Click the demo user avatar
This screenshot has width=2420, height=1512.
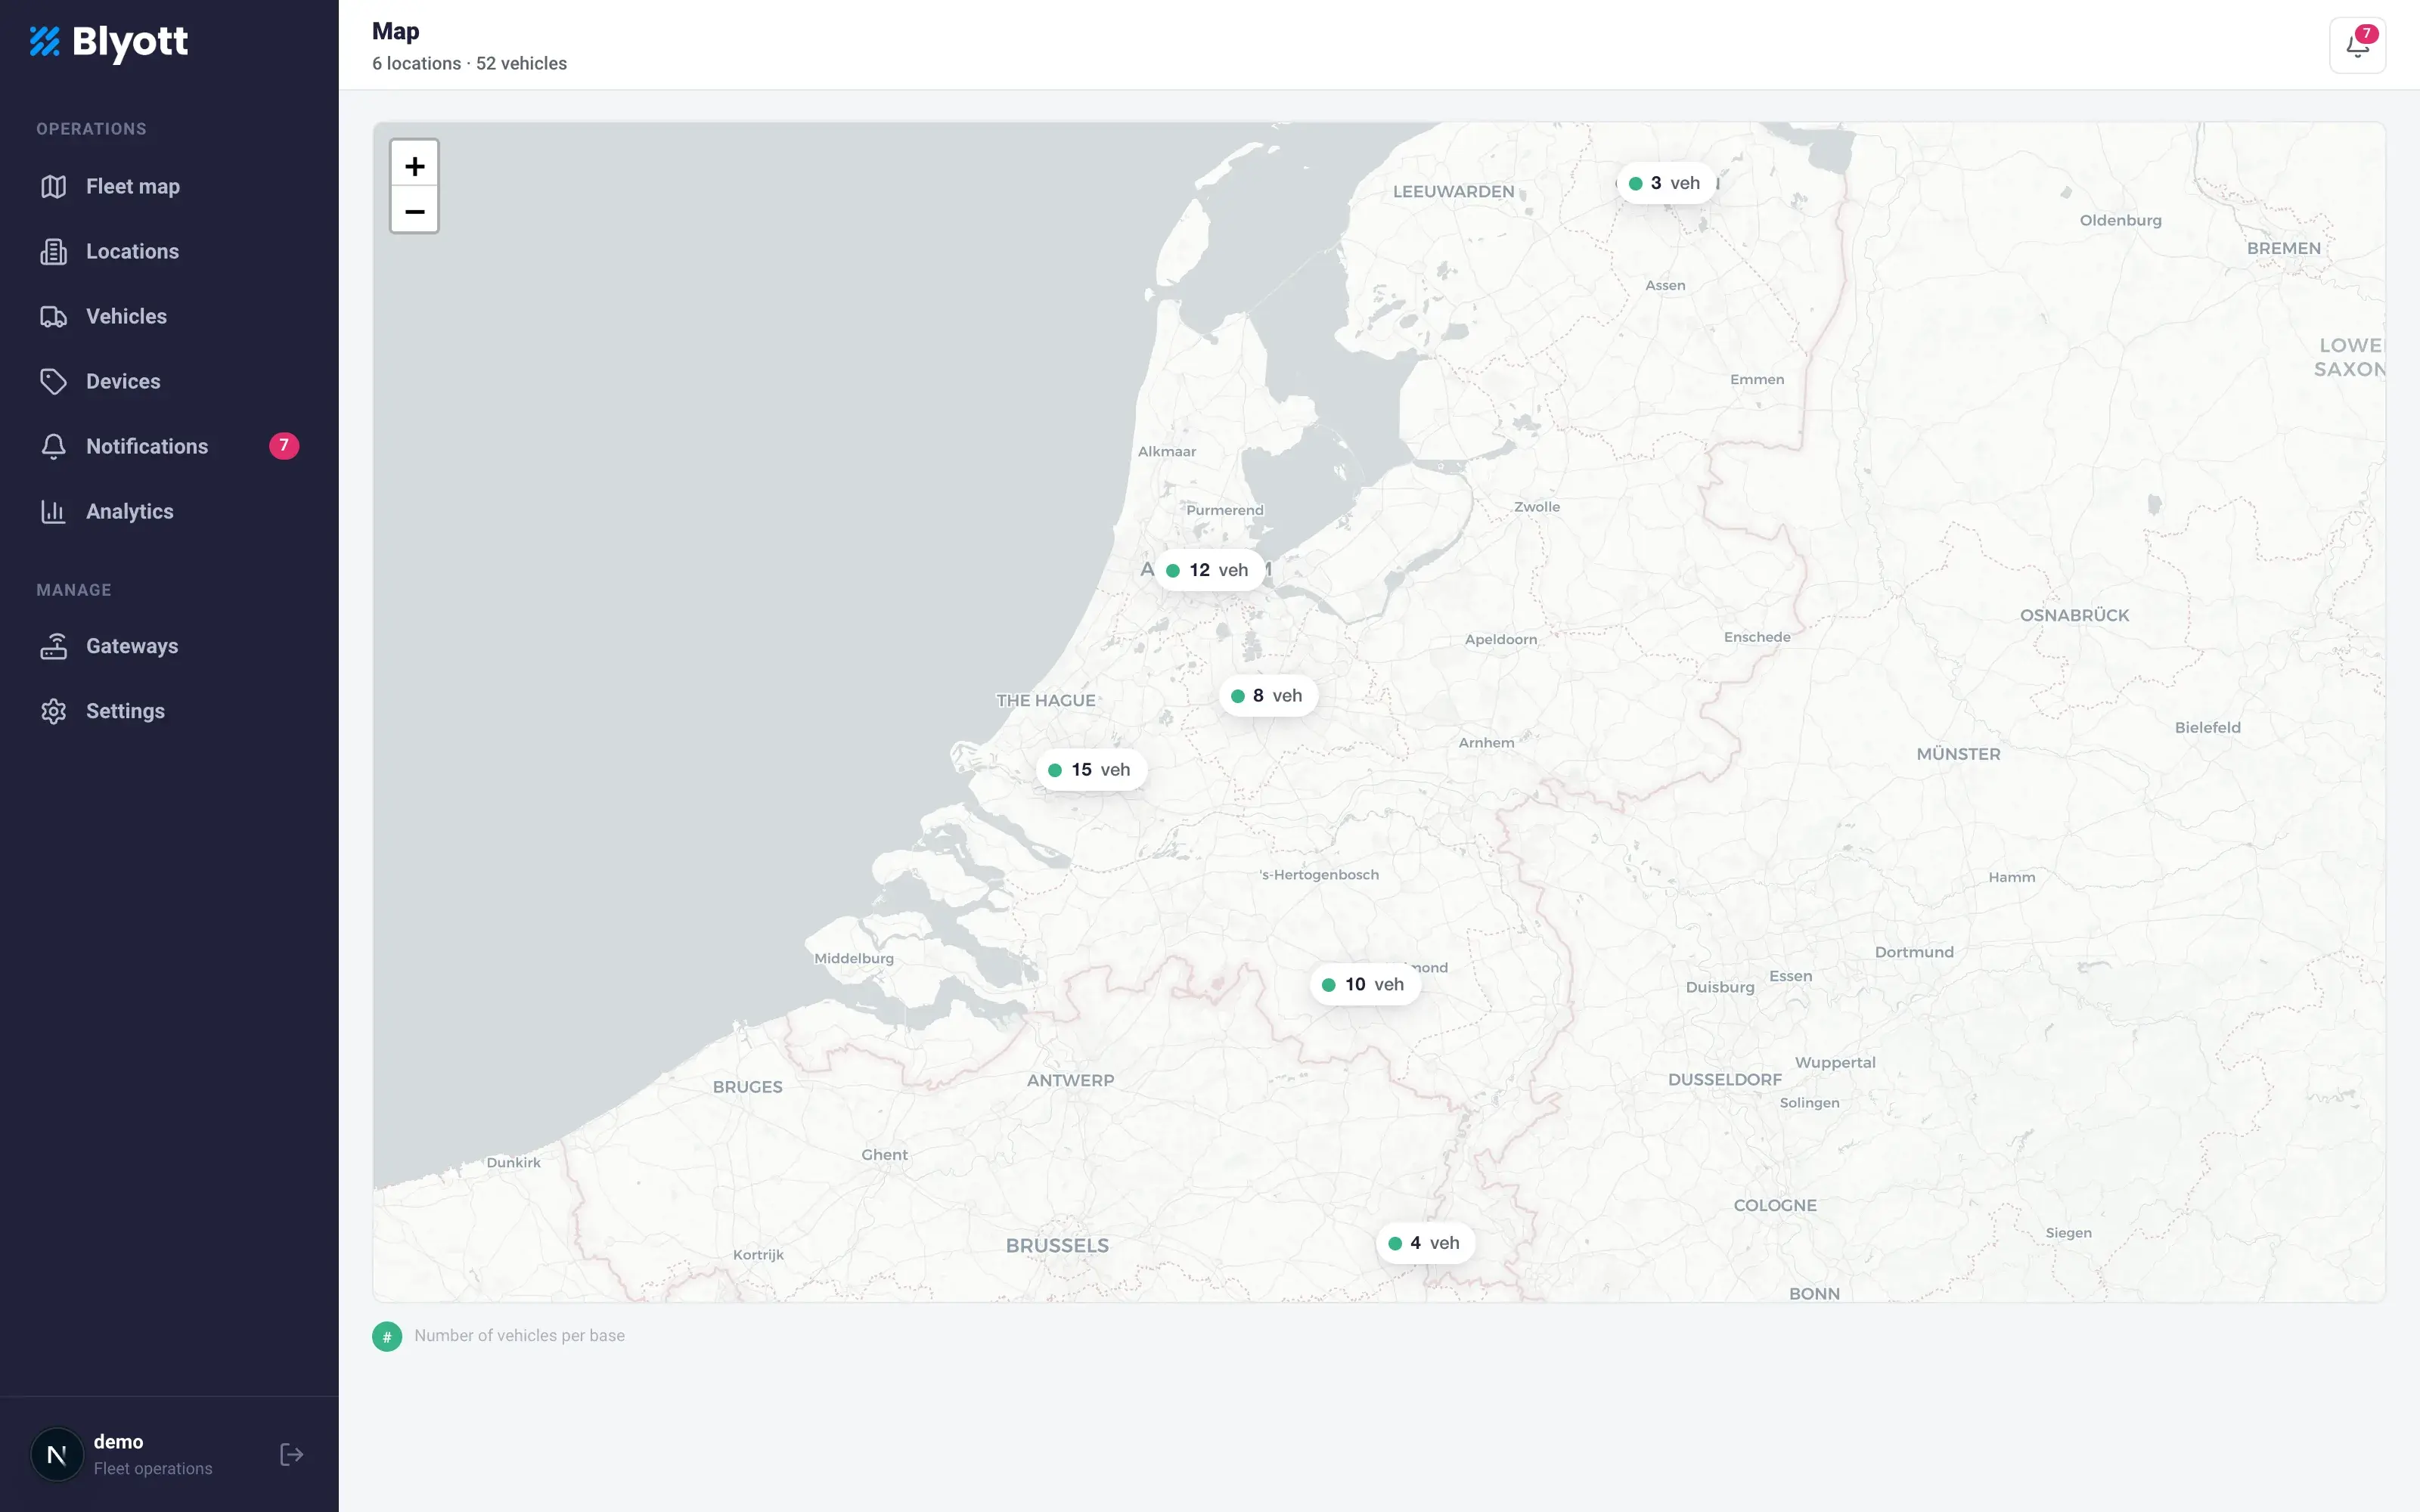(57, 1454)
